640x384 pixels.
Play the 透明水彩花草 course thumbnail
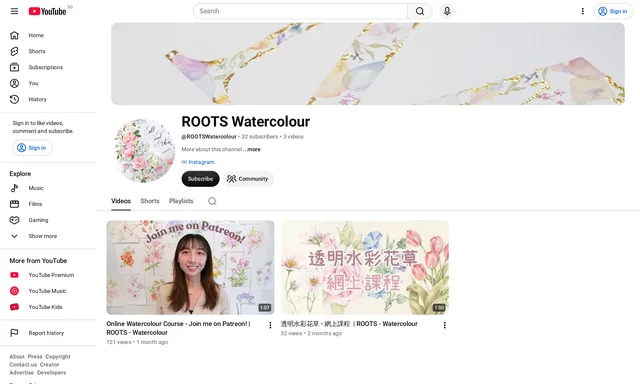coord(364,268)
